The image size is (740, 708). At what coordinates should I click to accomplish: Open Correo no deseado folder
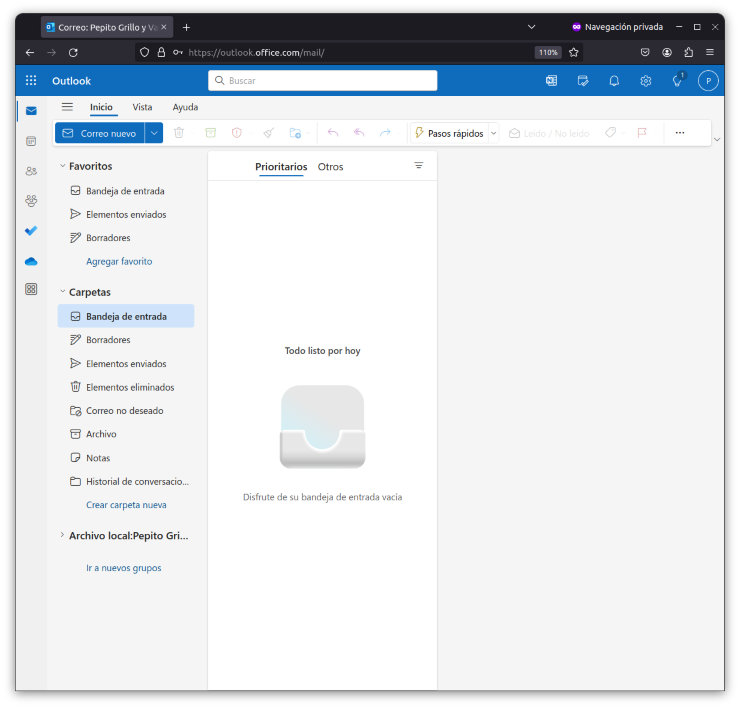[x=126, y=411]
